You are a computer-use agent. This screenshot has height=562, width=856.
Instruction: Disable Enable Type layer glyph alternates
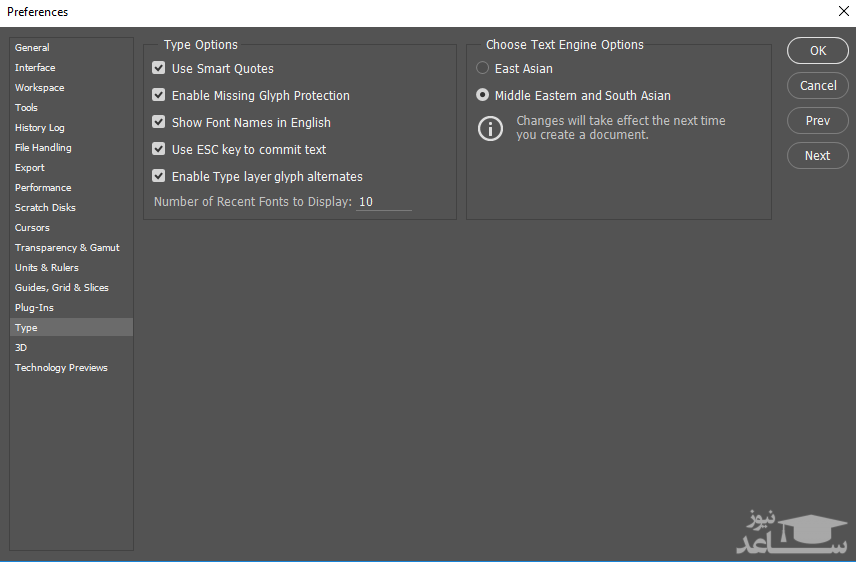click(158, 177)
